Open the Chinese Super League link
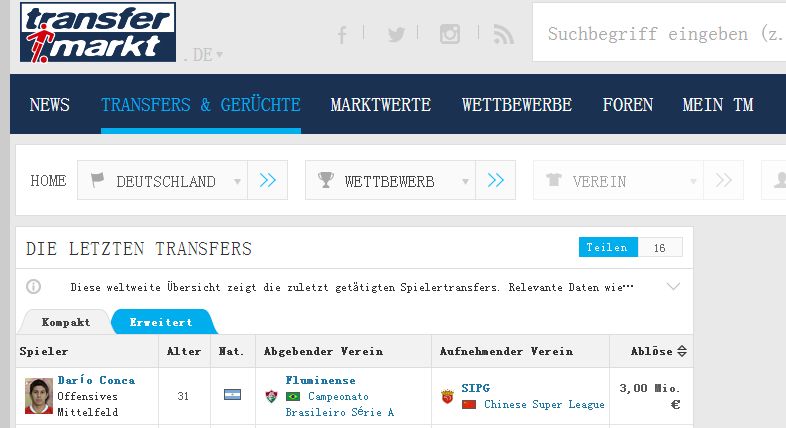 (x=544, y=404)
